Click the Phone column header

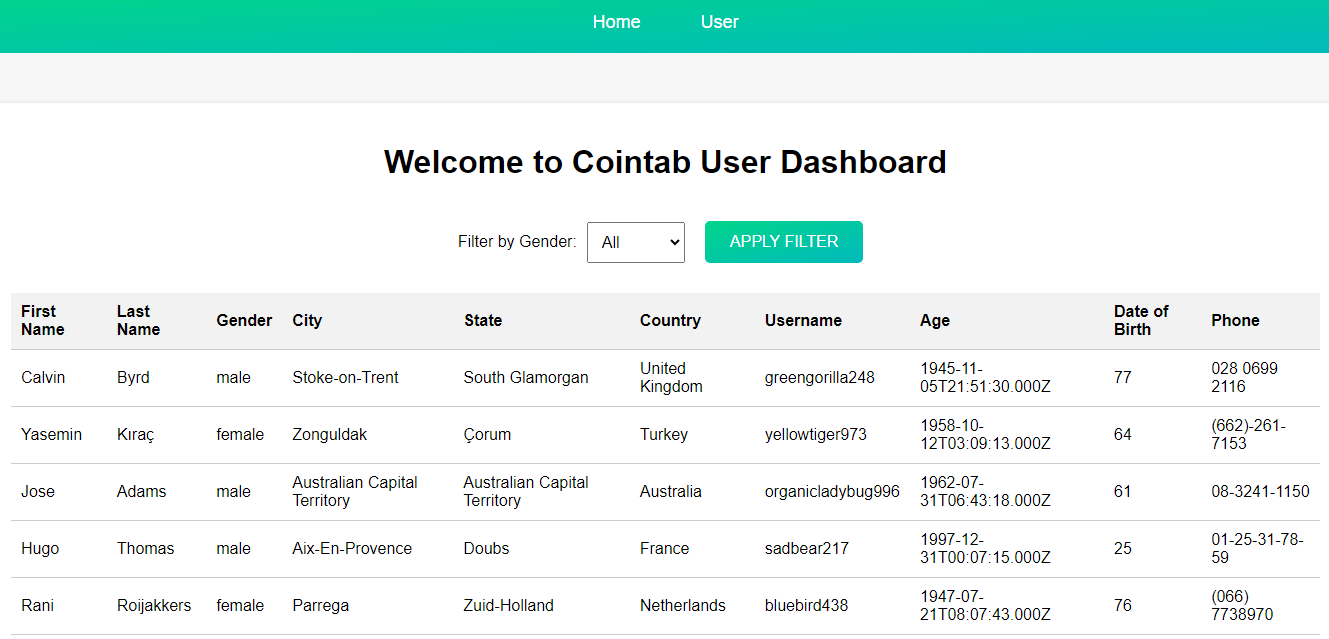[1235, 320]
